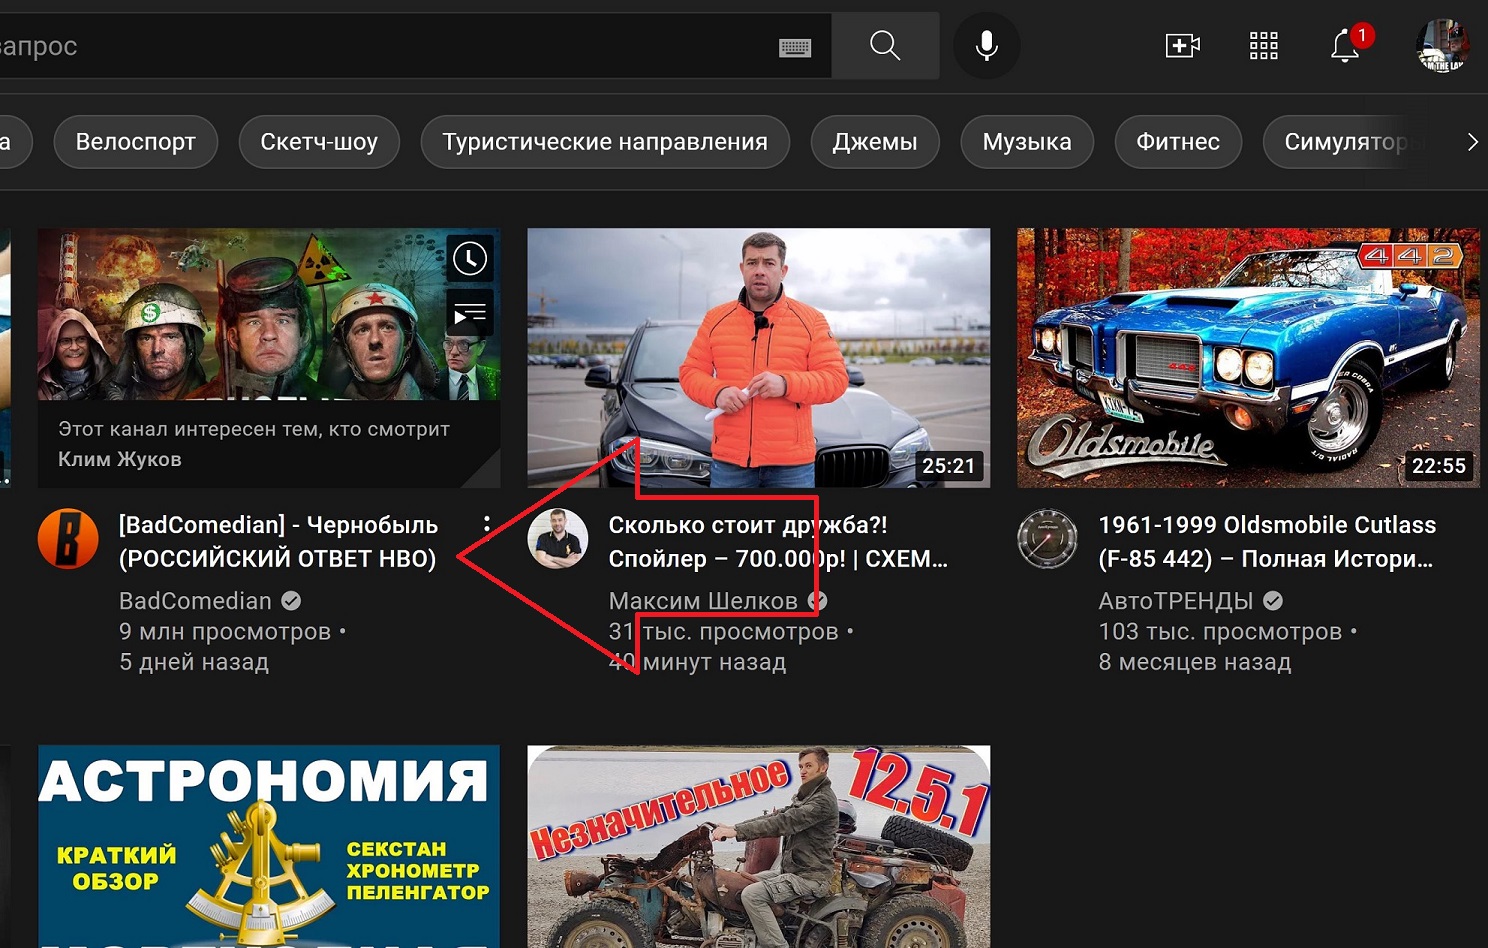Open video title '[BadComedian] - Чернобыль'
This screenshot has height=948, width=1488.
pos(279,542)
